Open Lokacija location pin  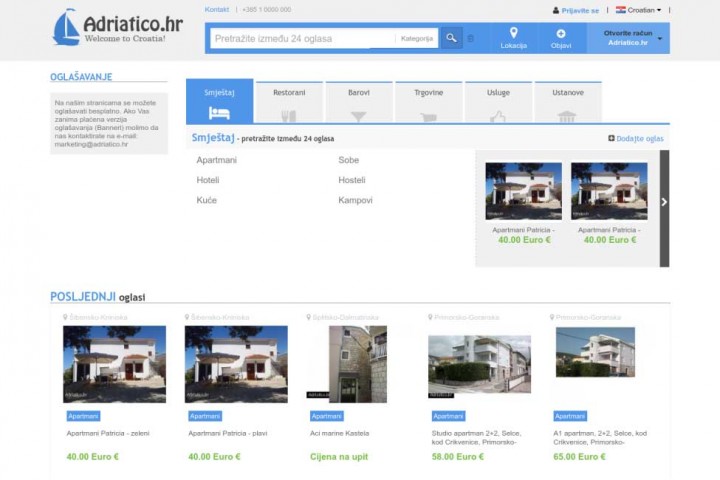(x=513, y=33)
